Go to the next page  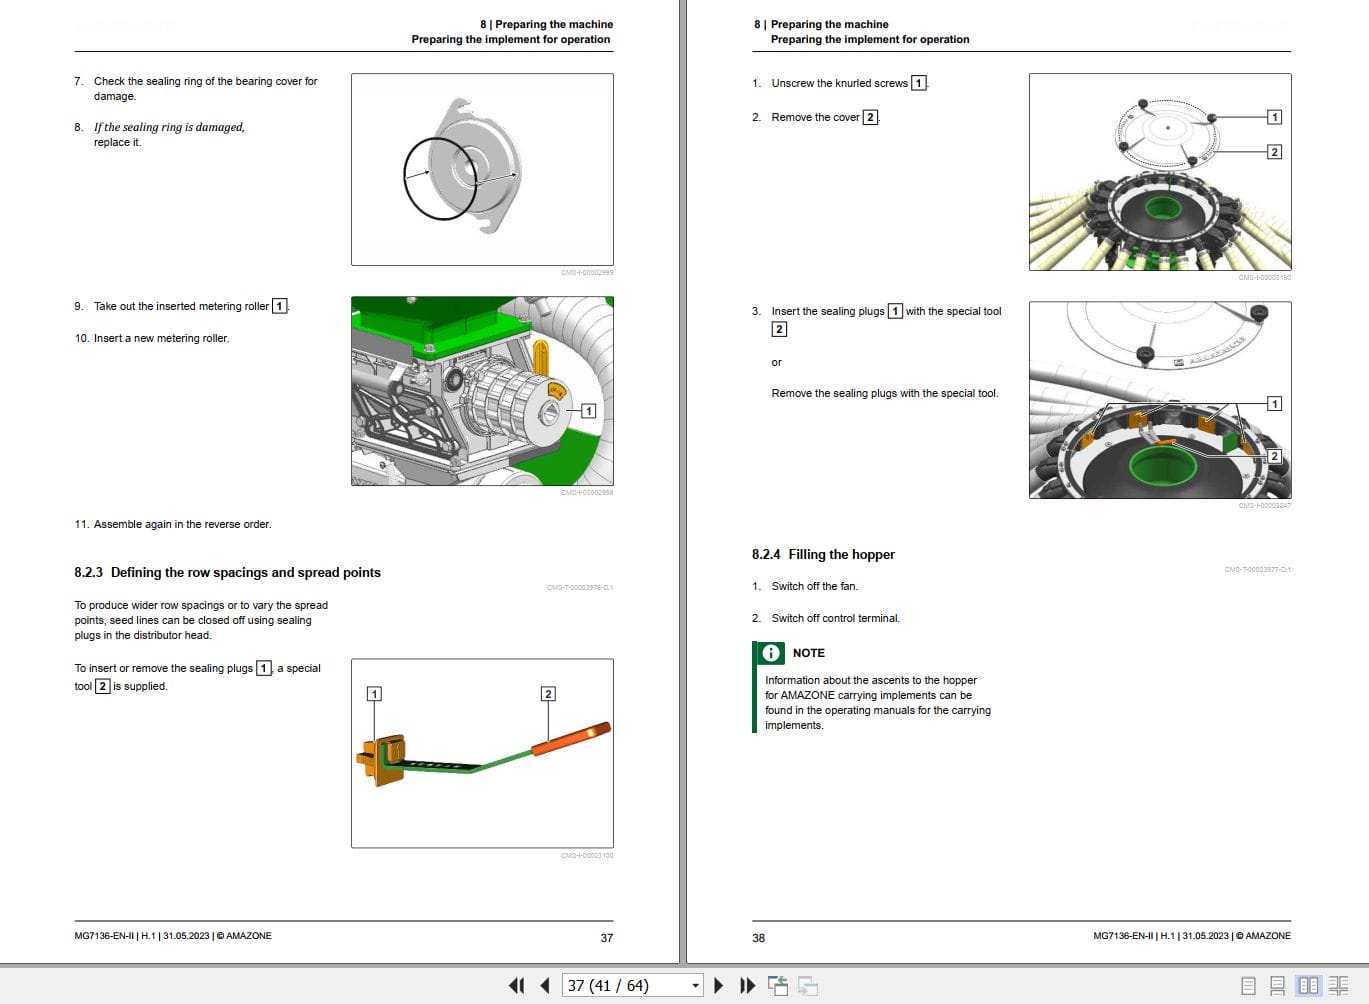coord(718,986)
